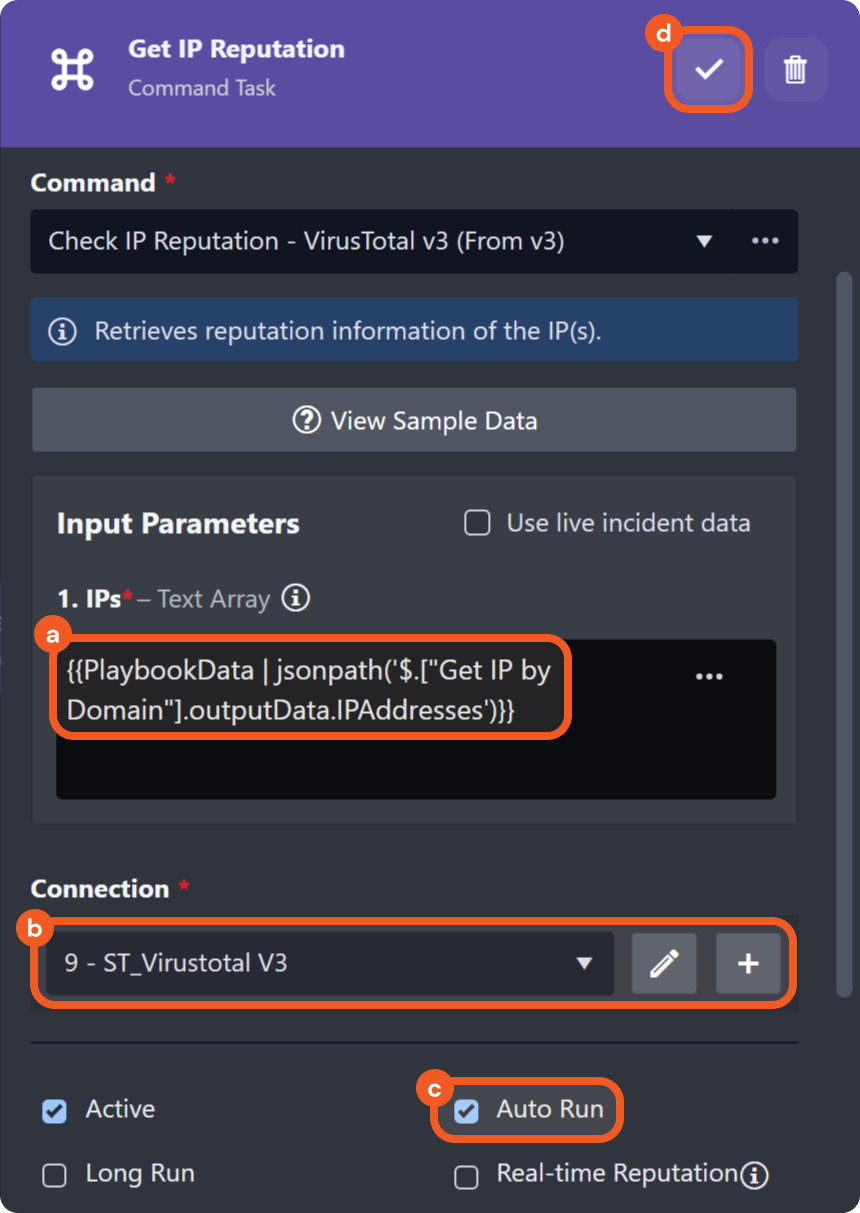Open ellipsis menu in IPs input box
Screen dimensions: 860x1213
click(709, 677)
